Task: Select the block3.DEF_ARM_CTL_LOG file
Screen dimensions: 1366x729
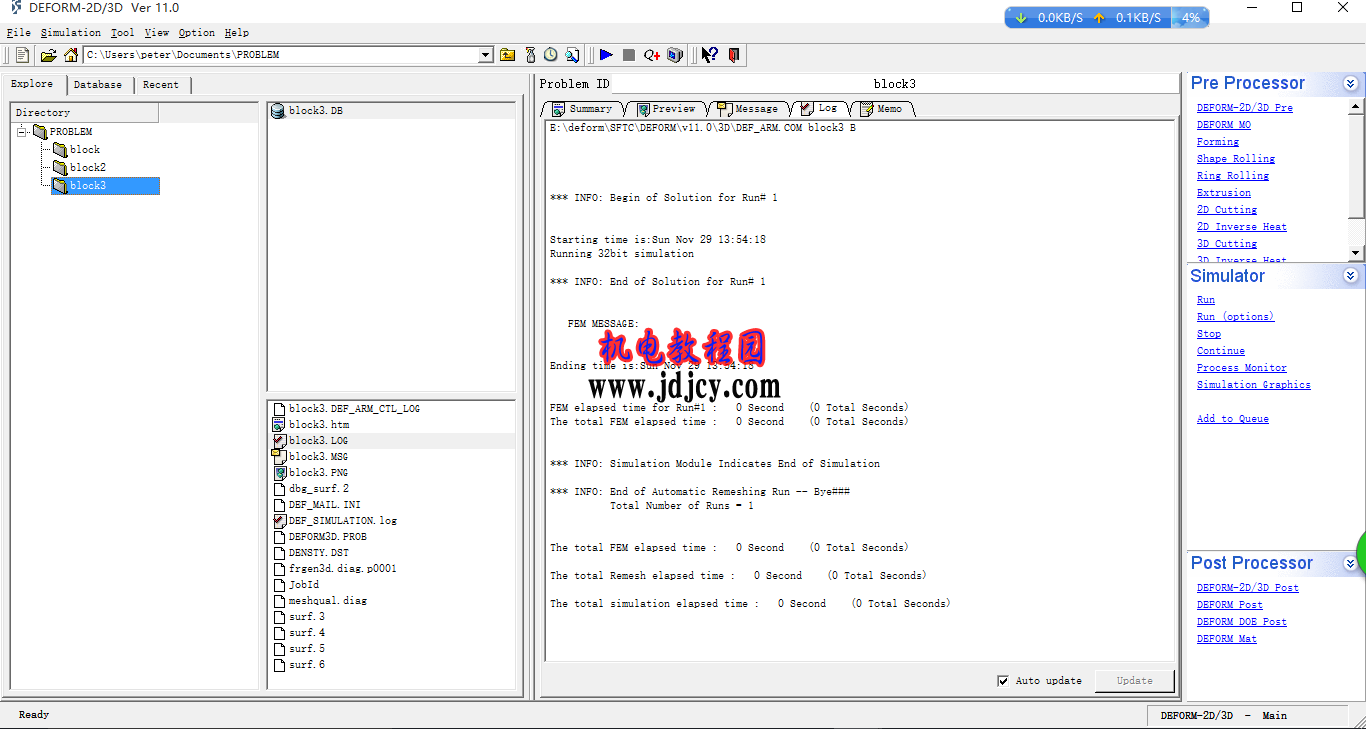Action: point(354,409)
